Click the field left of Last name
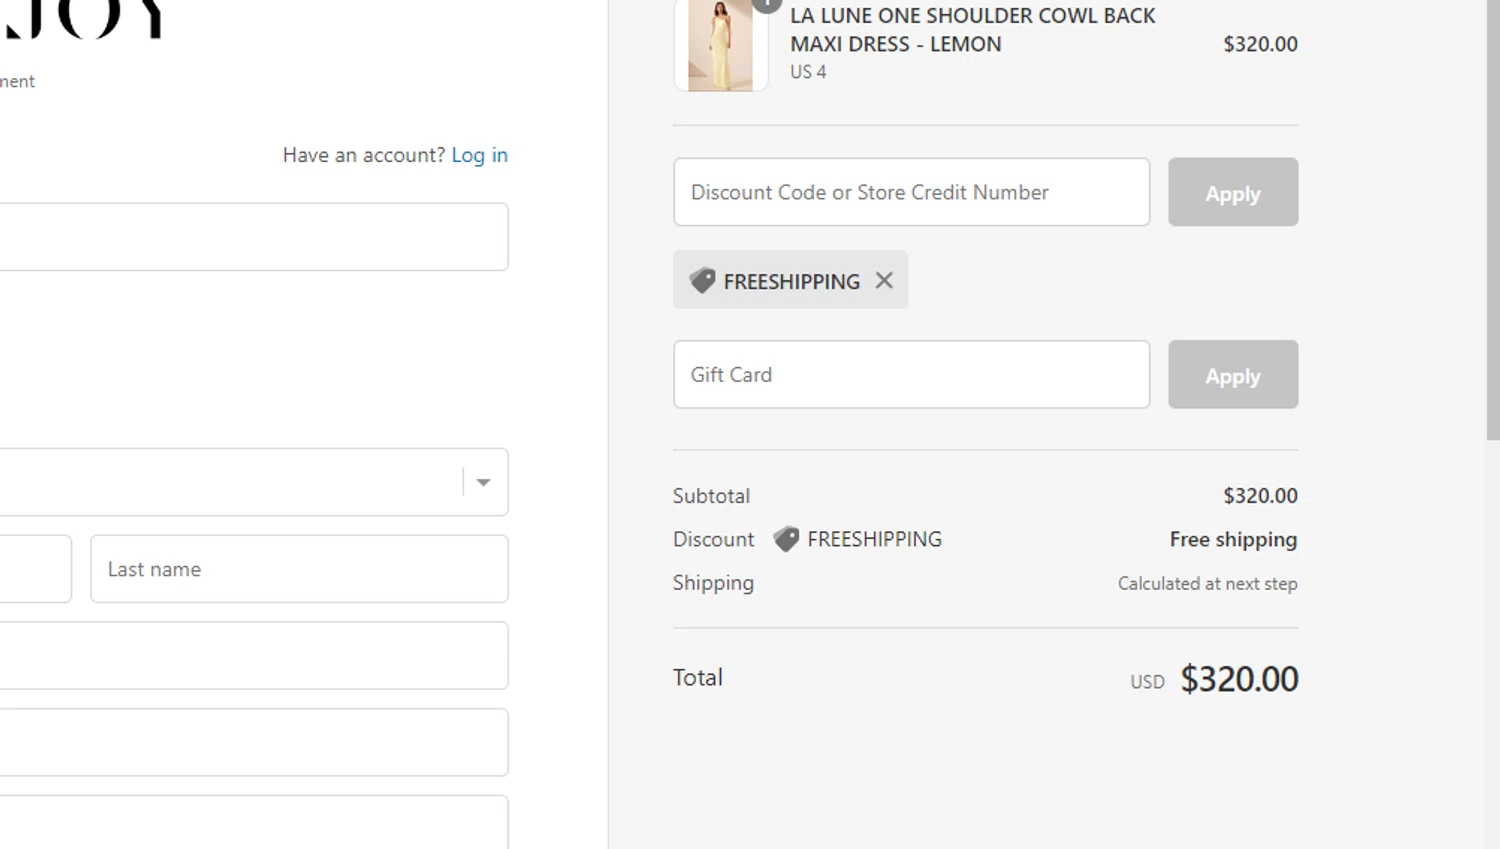 click(35, 569)
